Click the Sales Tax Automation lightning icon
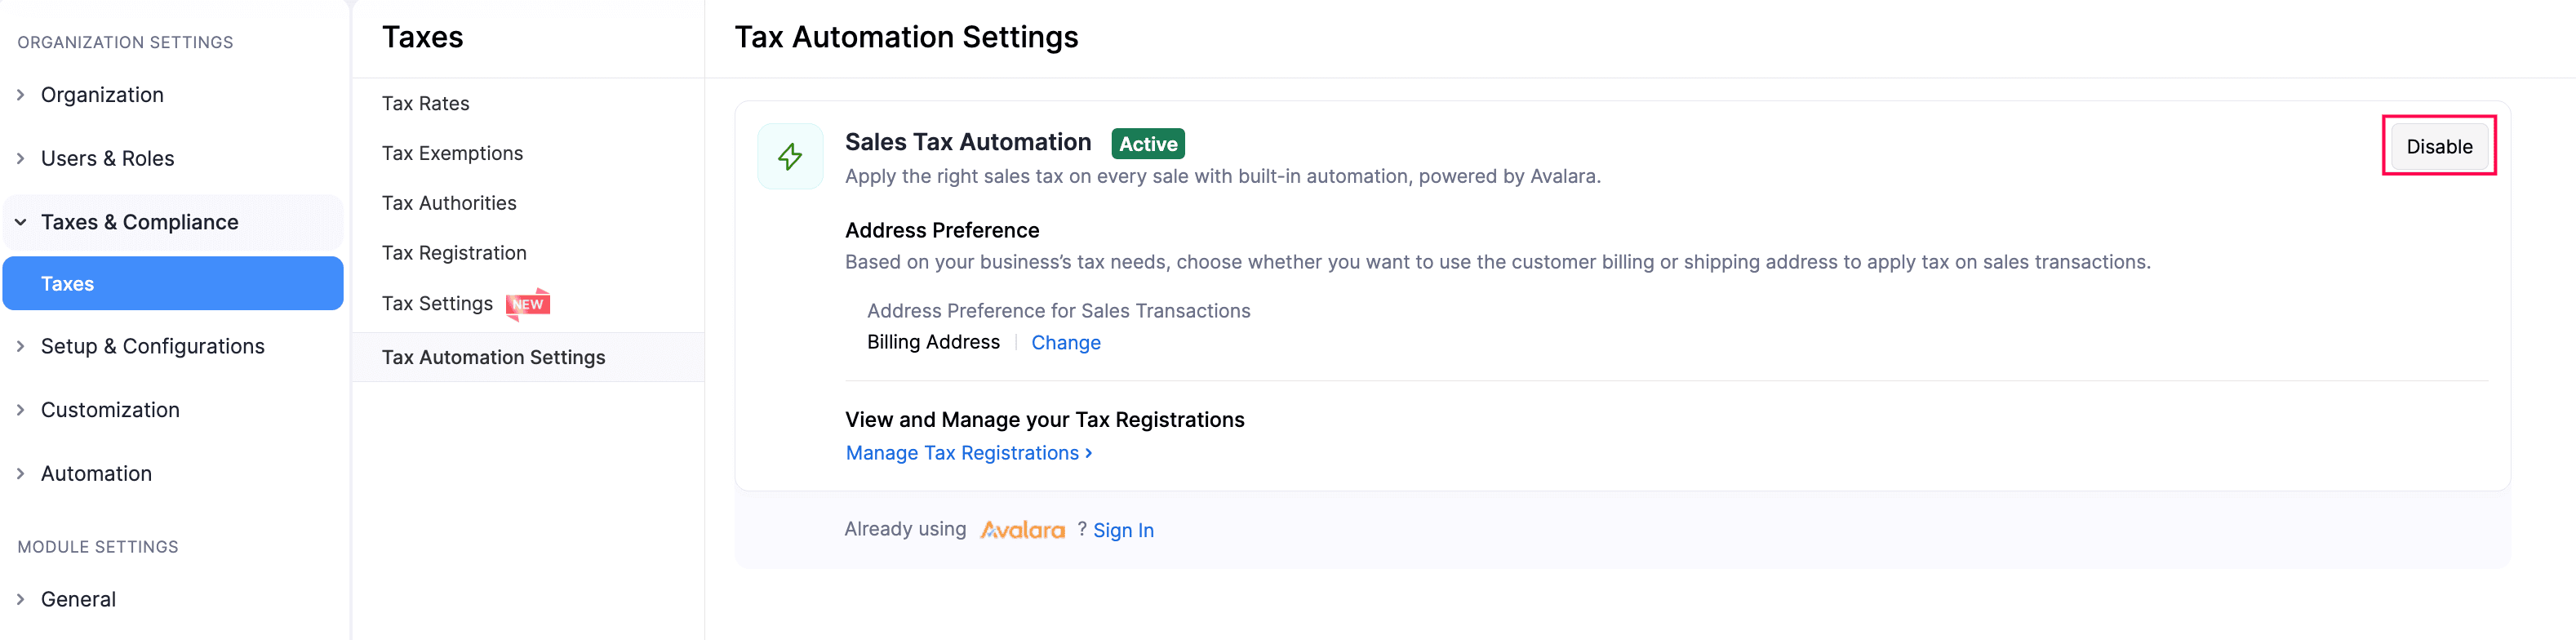This screenshot has height=640, width=2576. (x=790, y=157)
